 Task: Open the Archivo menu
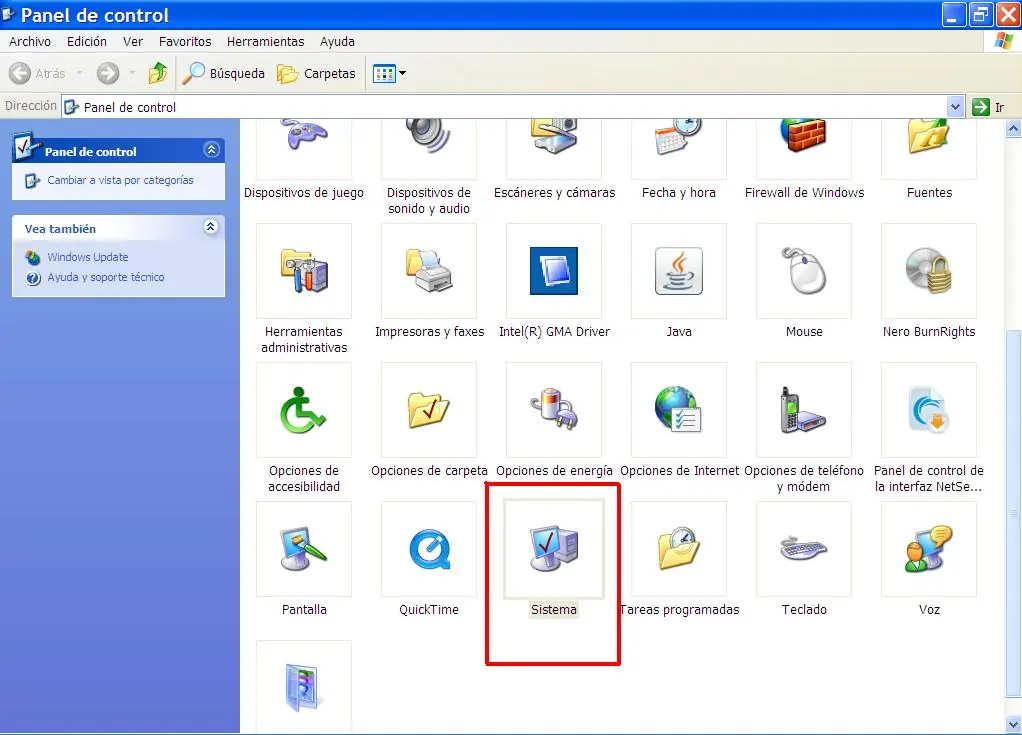pos(30,42)
